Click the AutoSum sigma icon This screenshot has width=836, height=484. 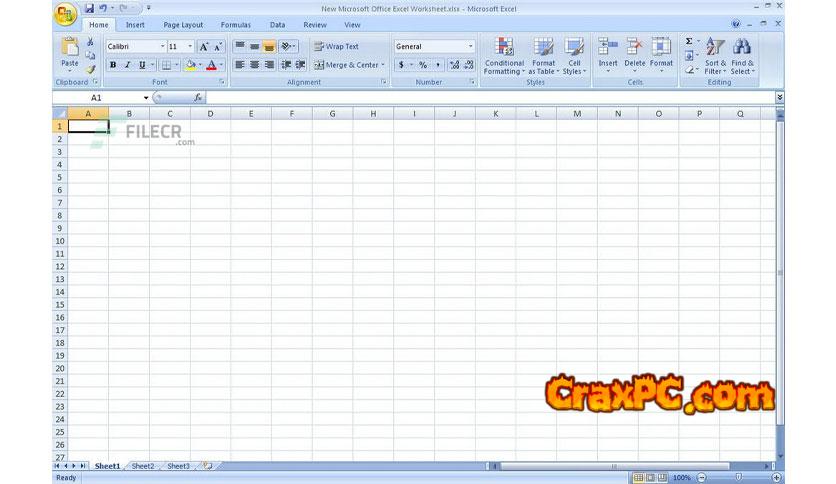tap(689, 42)
